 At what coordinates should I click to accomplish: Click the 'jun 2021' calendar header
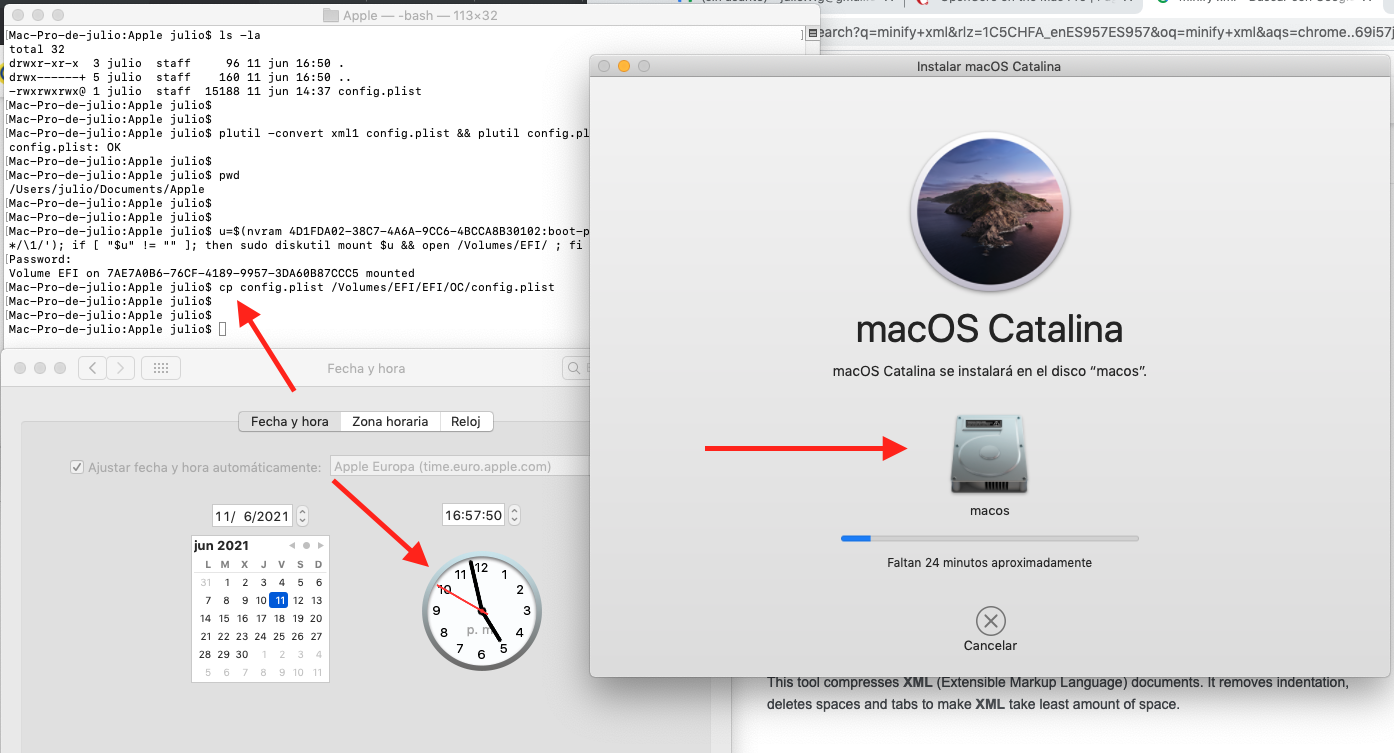click(x=221, y=545)
